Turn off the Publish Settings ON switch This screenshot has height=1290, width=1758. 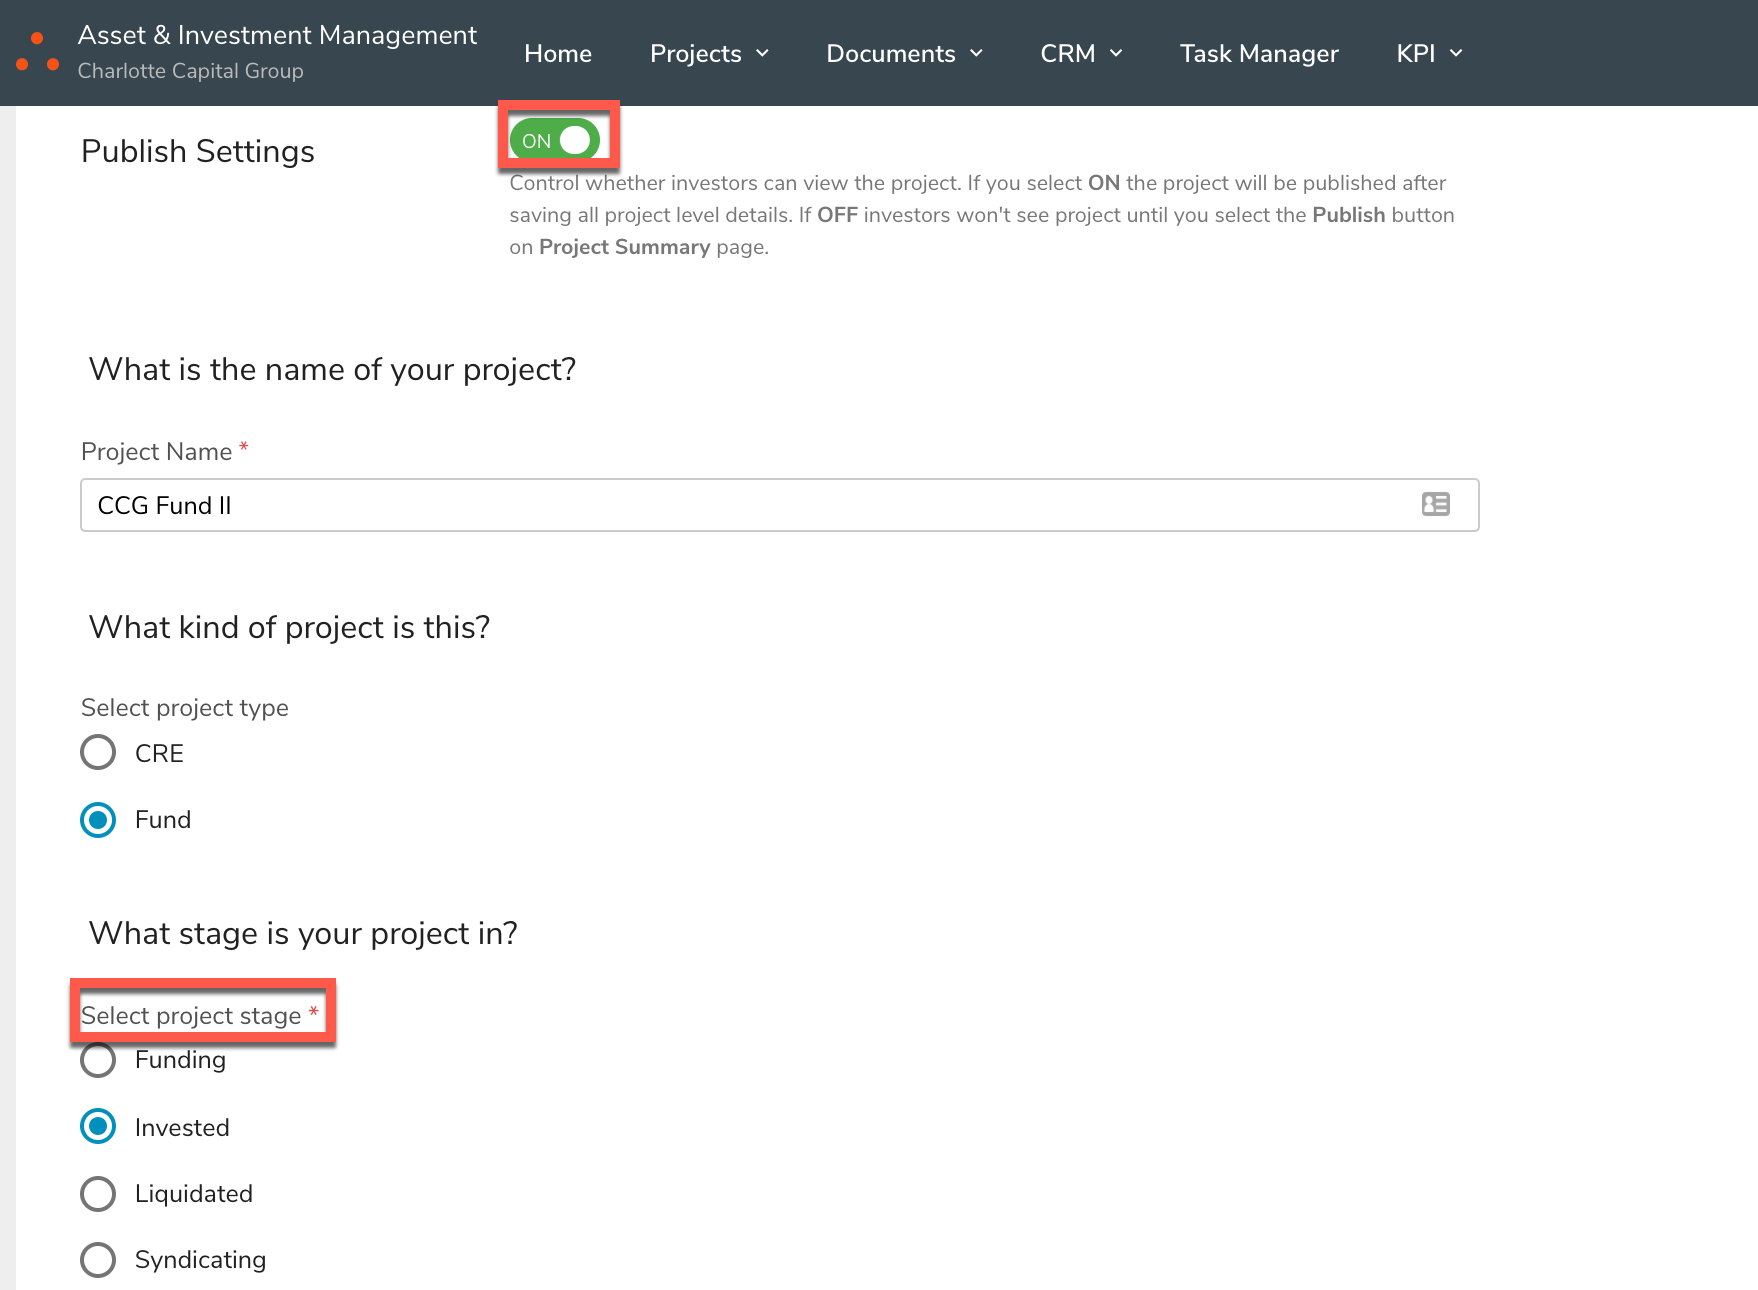click(x=555, y=140)
